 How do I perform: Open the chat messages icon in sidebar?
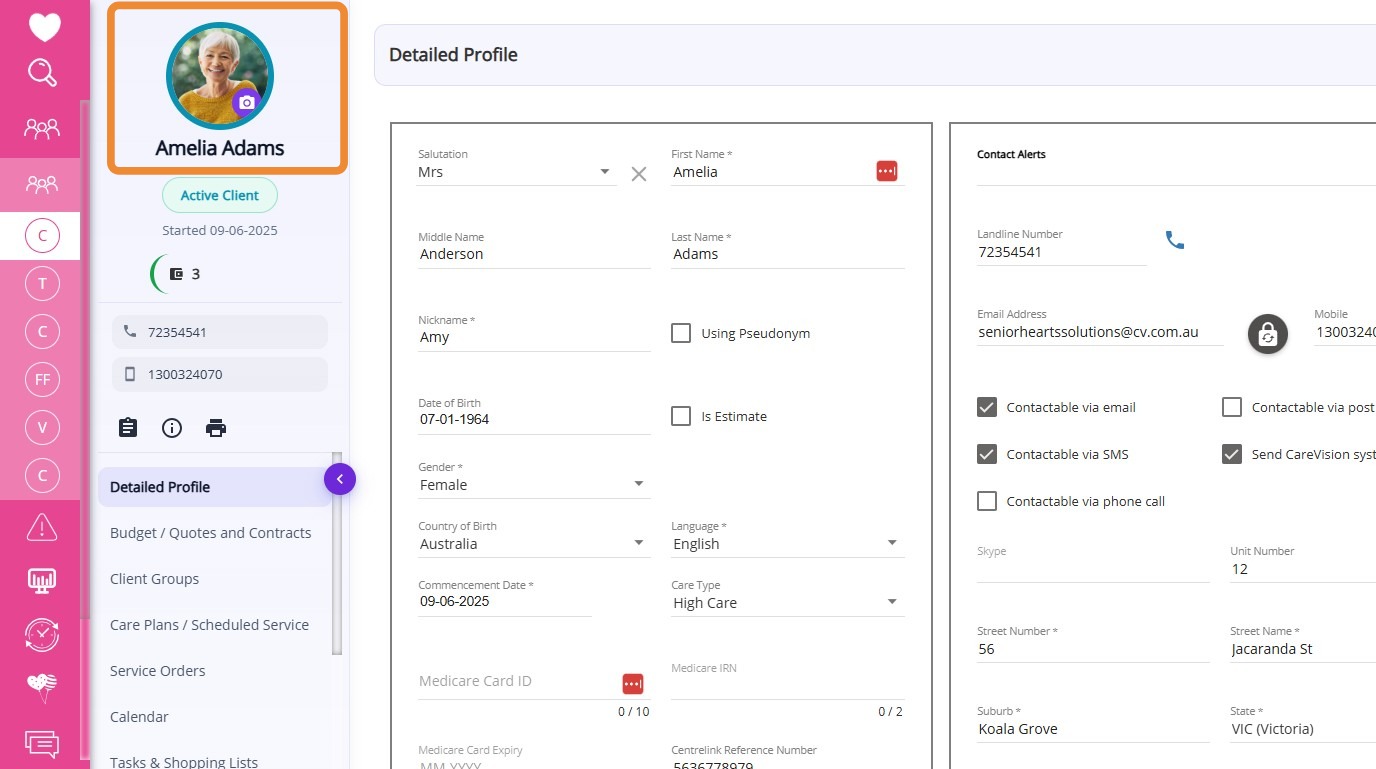tap(42, 744)
